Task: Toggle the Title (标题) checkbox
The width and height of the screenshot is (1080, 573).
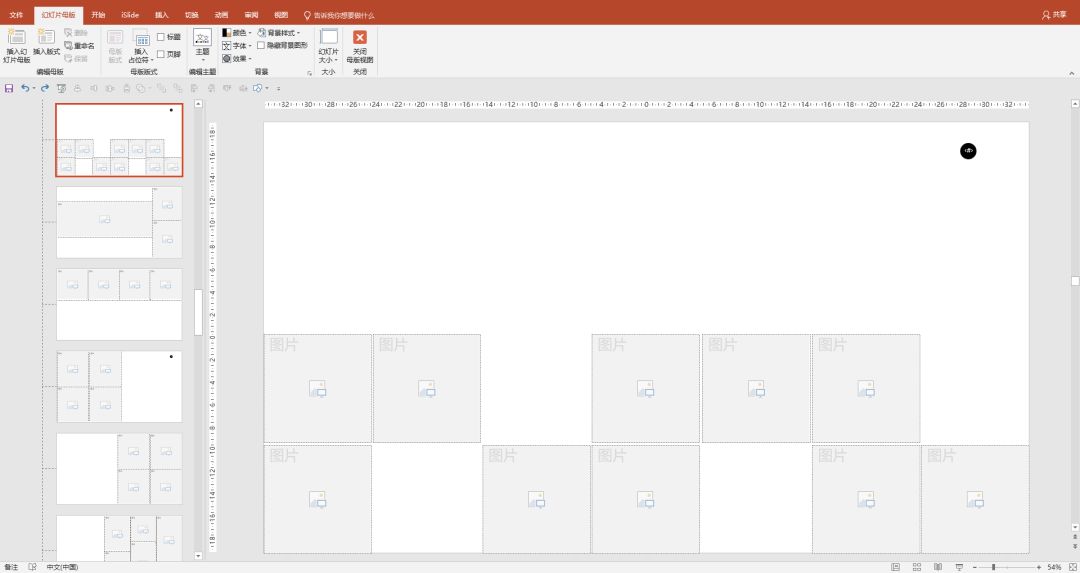Action: [x=160, y=37]
